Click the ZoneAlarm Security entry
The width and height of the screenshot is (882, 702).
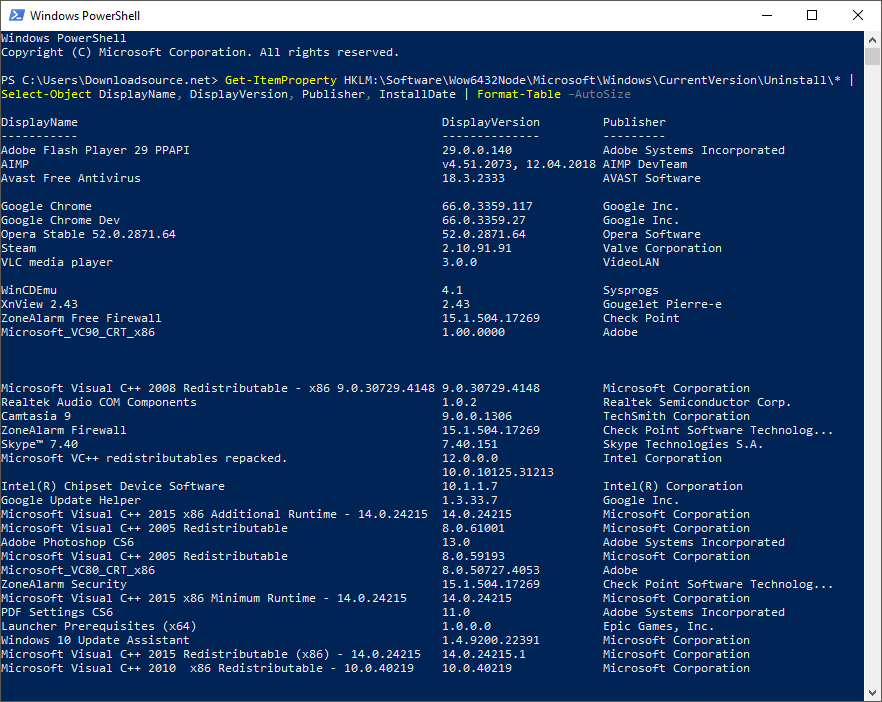[x=64, y=584]
